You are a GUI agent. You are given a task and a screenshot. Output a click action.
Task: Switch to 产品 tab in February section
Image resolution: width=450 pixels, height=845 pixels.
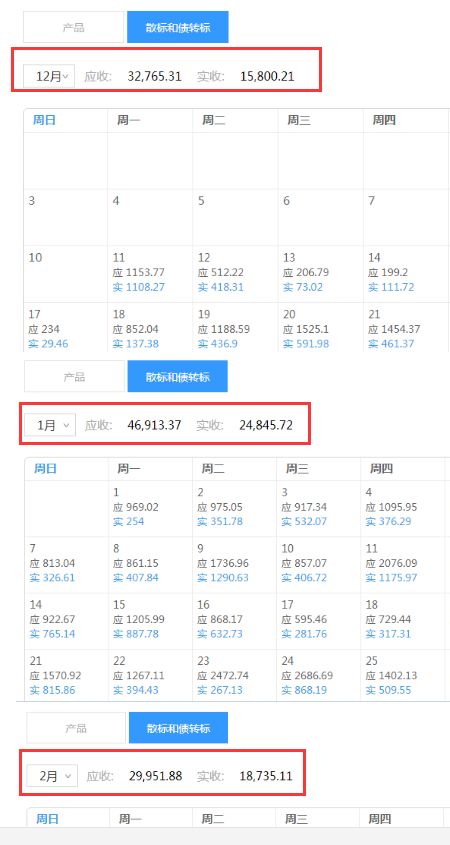pos(76,728)
